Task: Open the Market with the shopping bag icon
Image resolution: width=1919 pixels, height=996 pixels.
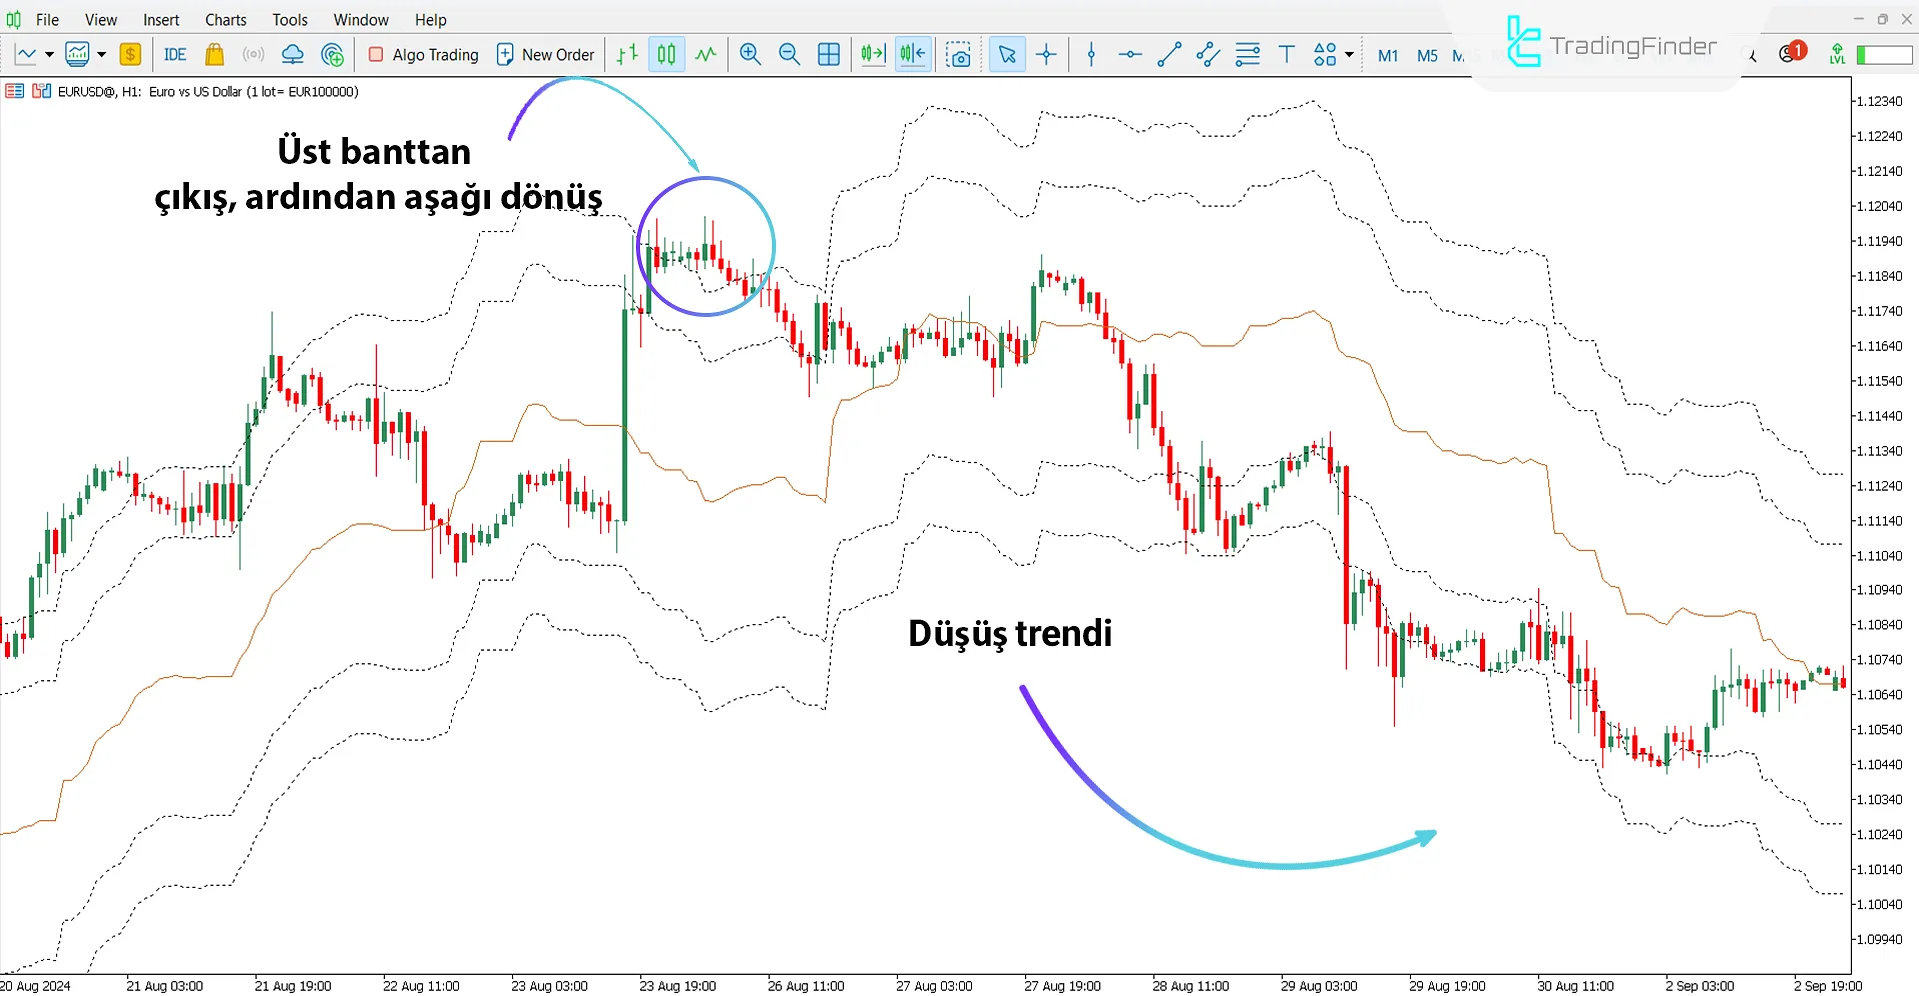Action: pos(214,55)
